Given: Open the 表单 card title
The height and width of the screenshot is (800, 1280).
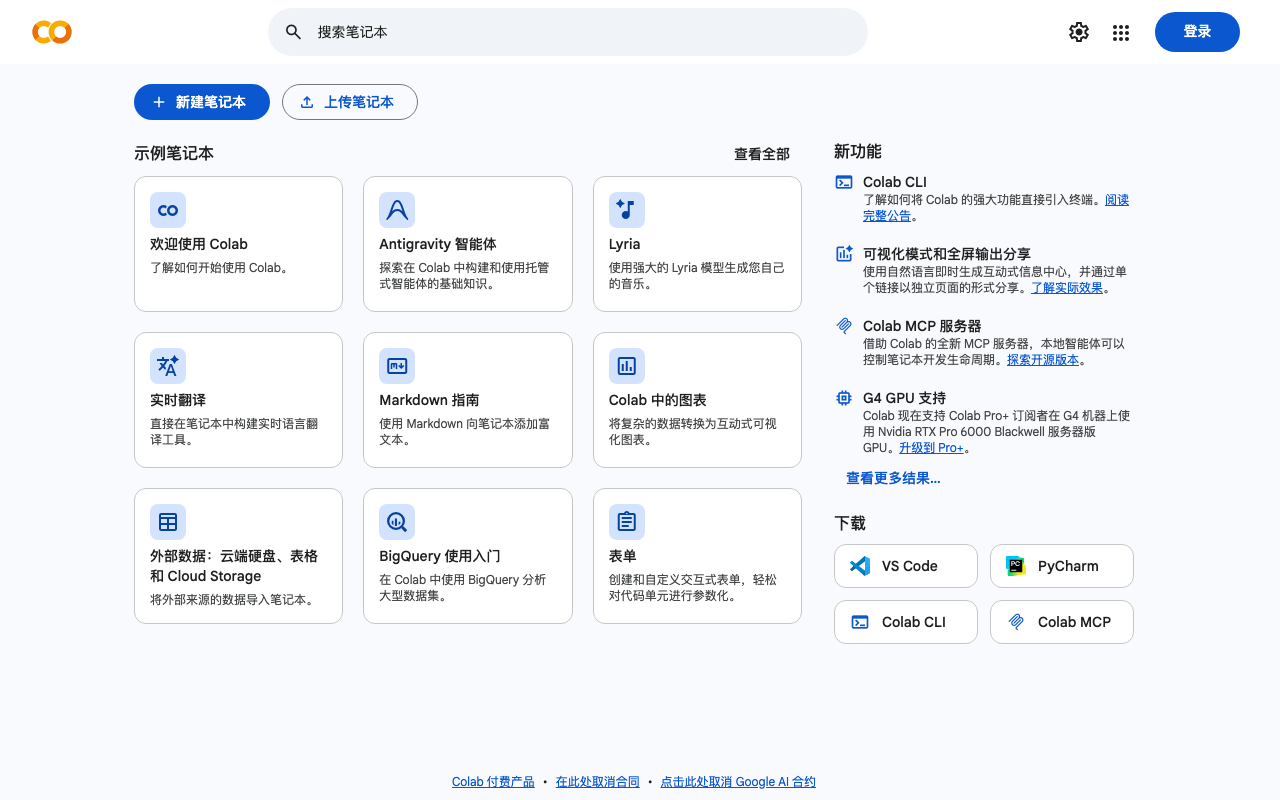Looking at the screenshot, I should (623, 556).
